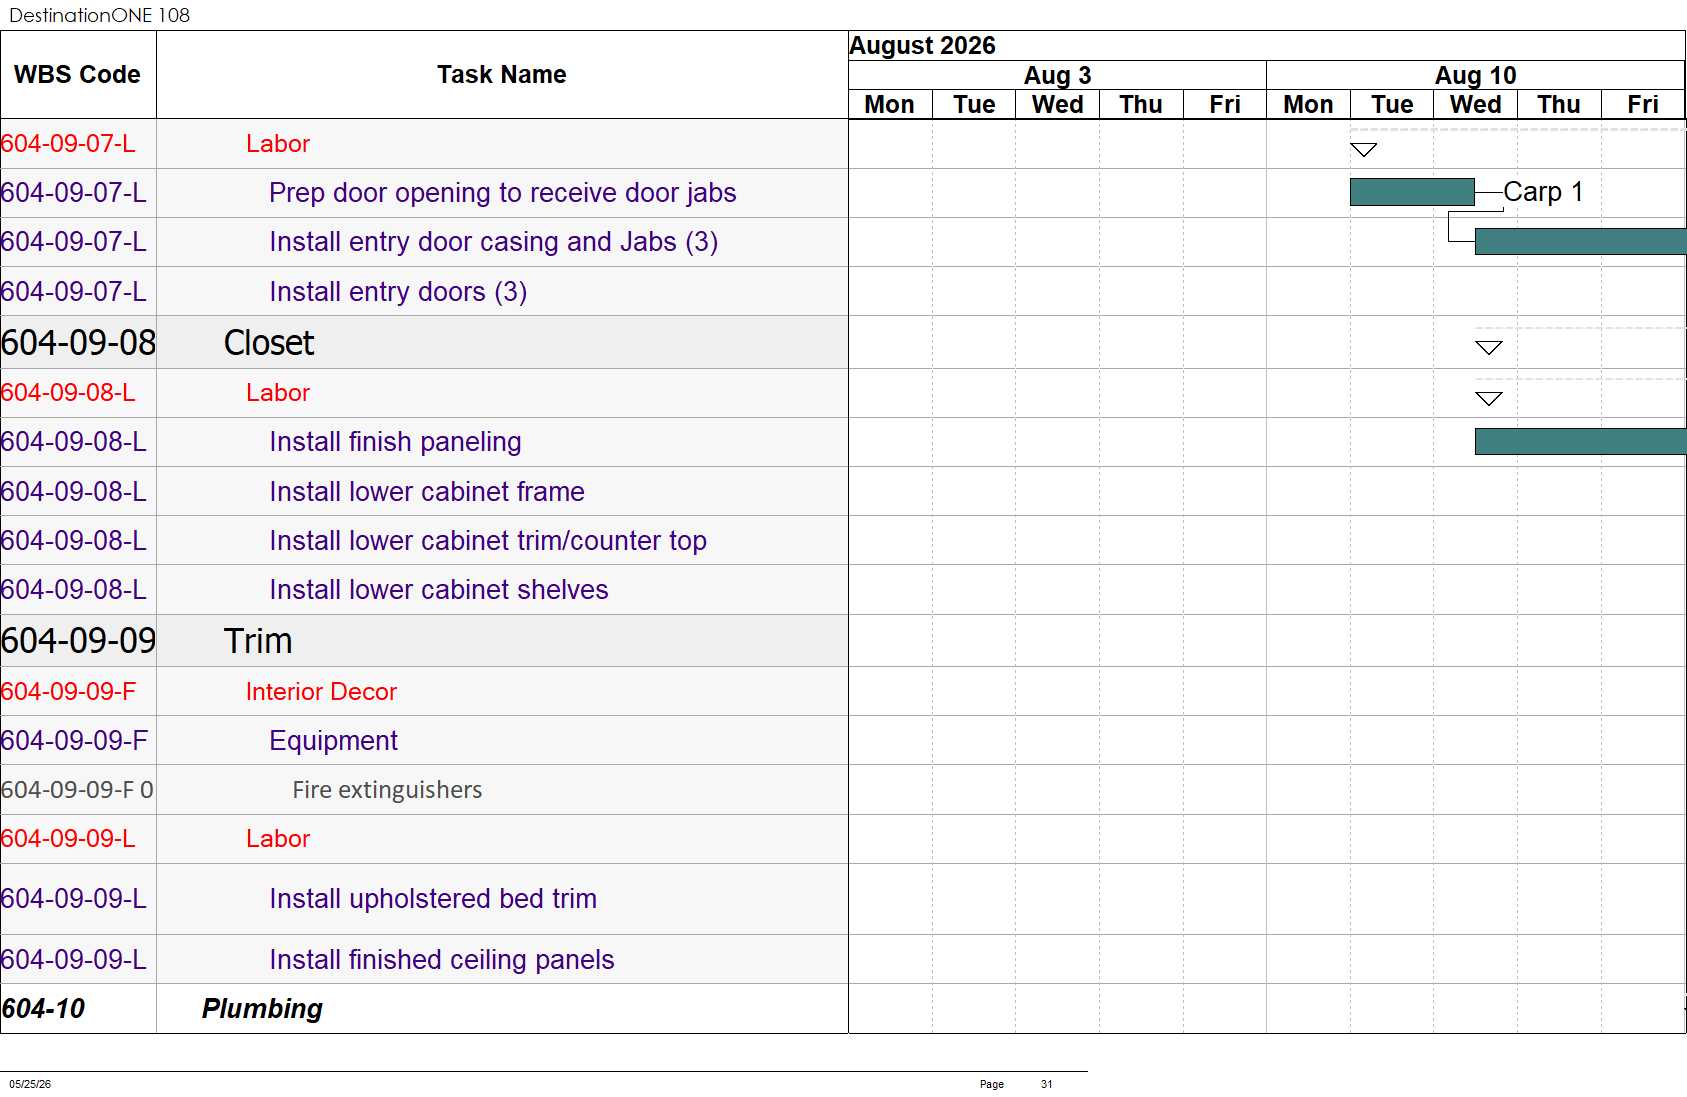Click the summary marker for Labor 604-09-08-L
Image resolution: width=1687 pixels, height=1097 pixels.
pos(1489,398)
